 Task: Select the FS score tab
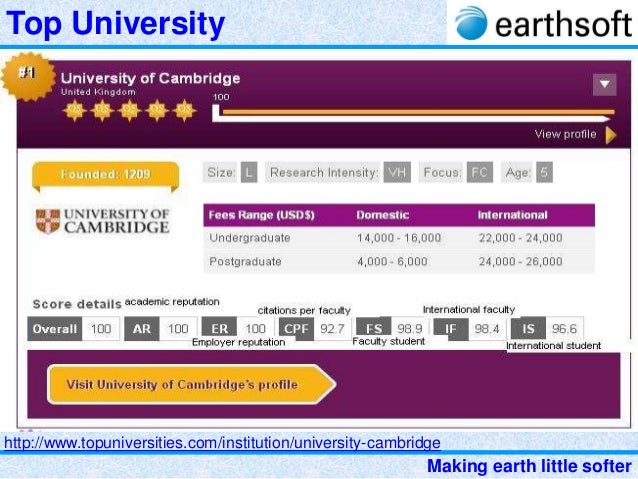pyautogui.click(x=374, y=327)
